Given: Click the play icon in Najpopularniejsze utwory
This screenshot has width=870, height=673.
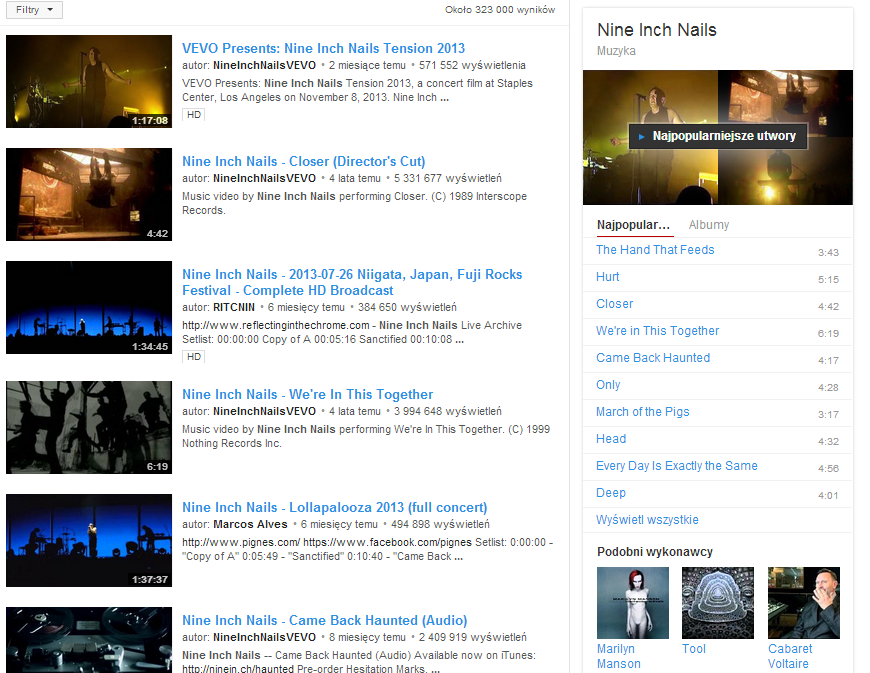Looking at the screenshot, I should pyautogui.click(x=641, y=136).
